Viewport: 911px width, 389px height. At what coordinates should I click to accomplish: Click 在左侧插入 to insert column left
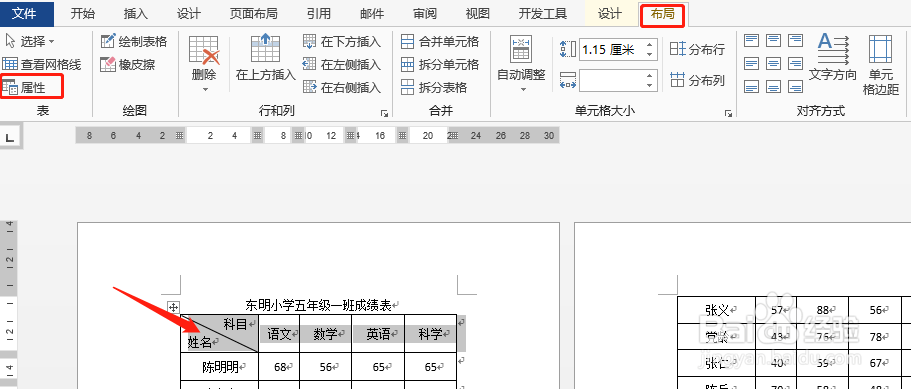click(342, 64)
